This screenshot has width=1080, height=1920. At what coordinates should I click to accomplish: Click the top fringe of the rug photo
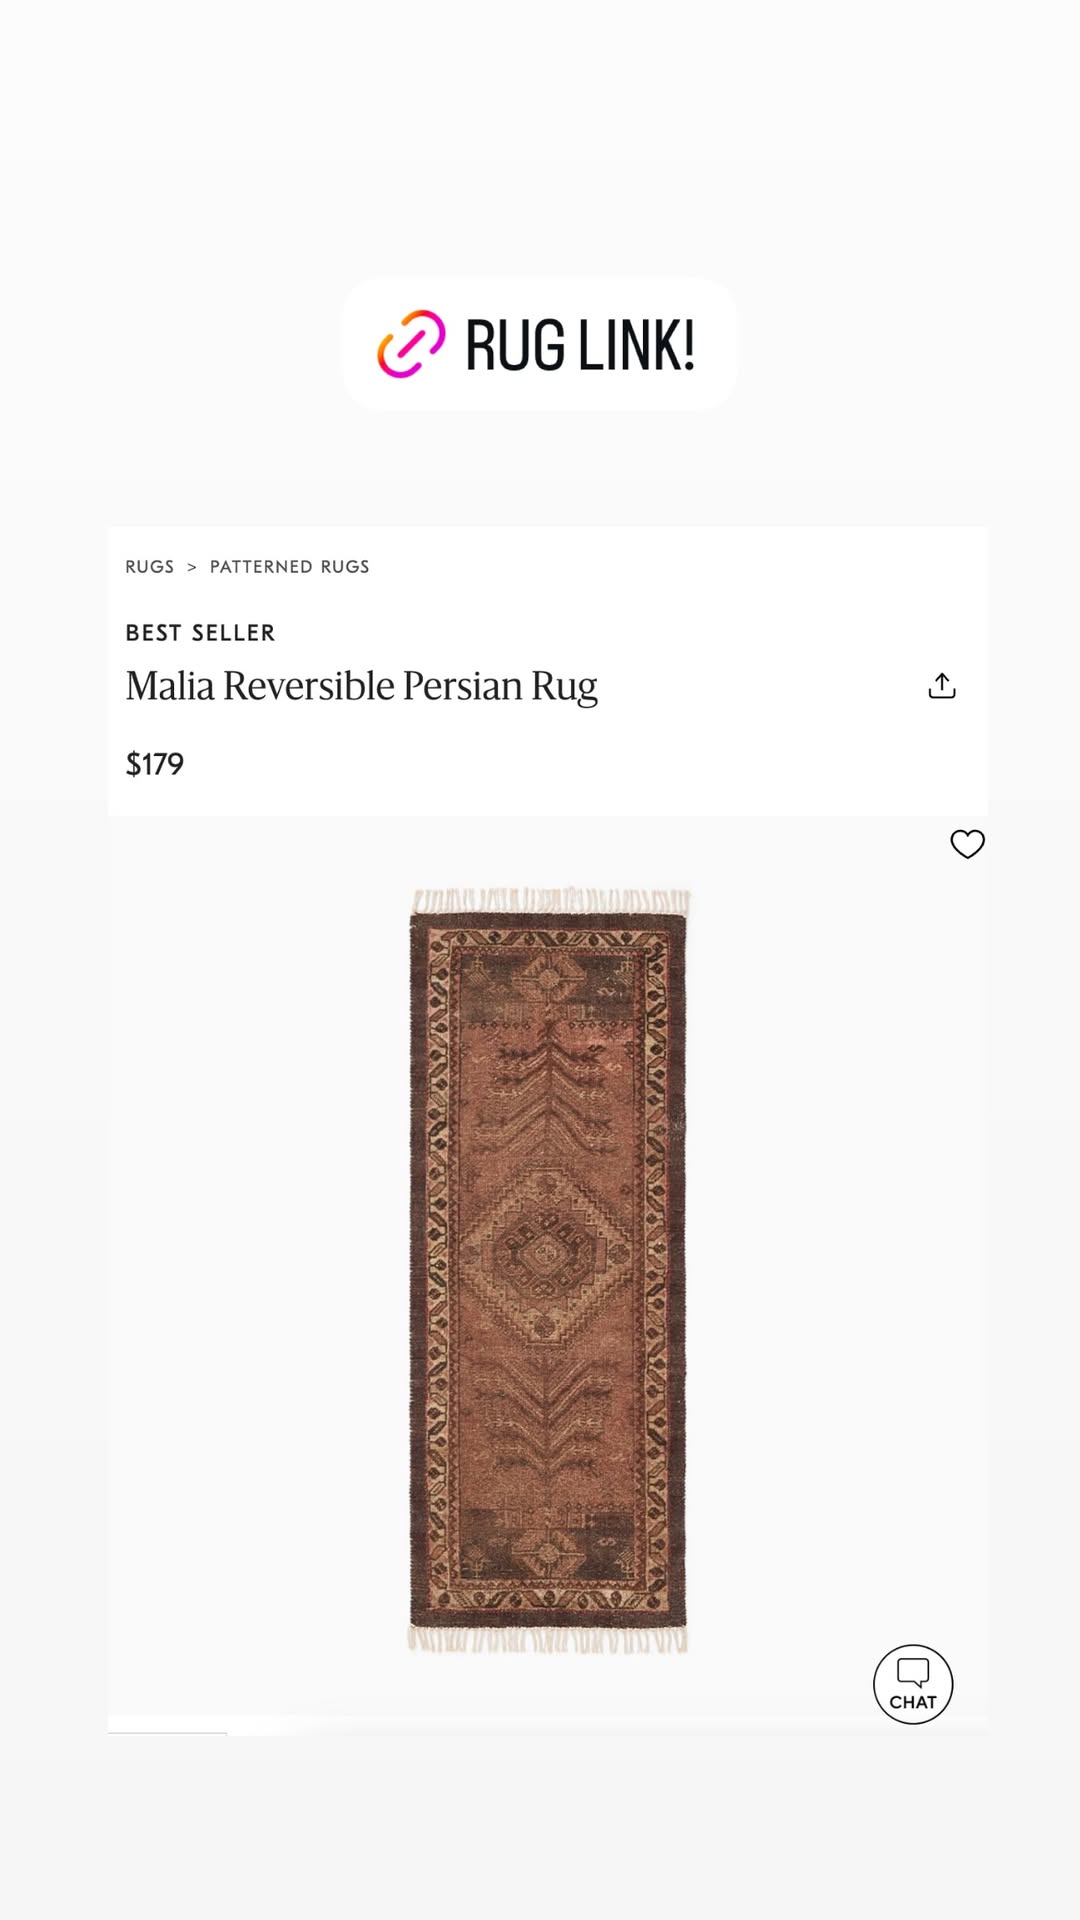550,900
